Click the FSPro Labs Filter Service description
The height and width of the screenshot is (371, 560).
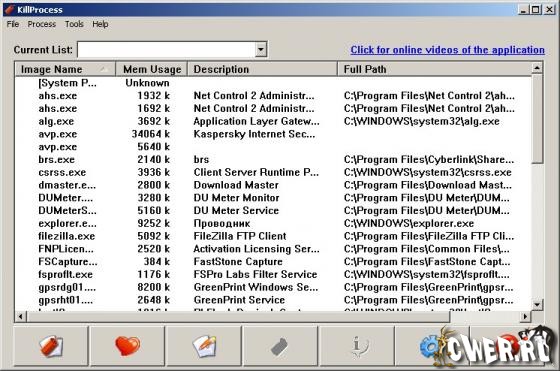(x=255, y=275)
